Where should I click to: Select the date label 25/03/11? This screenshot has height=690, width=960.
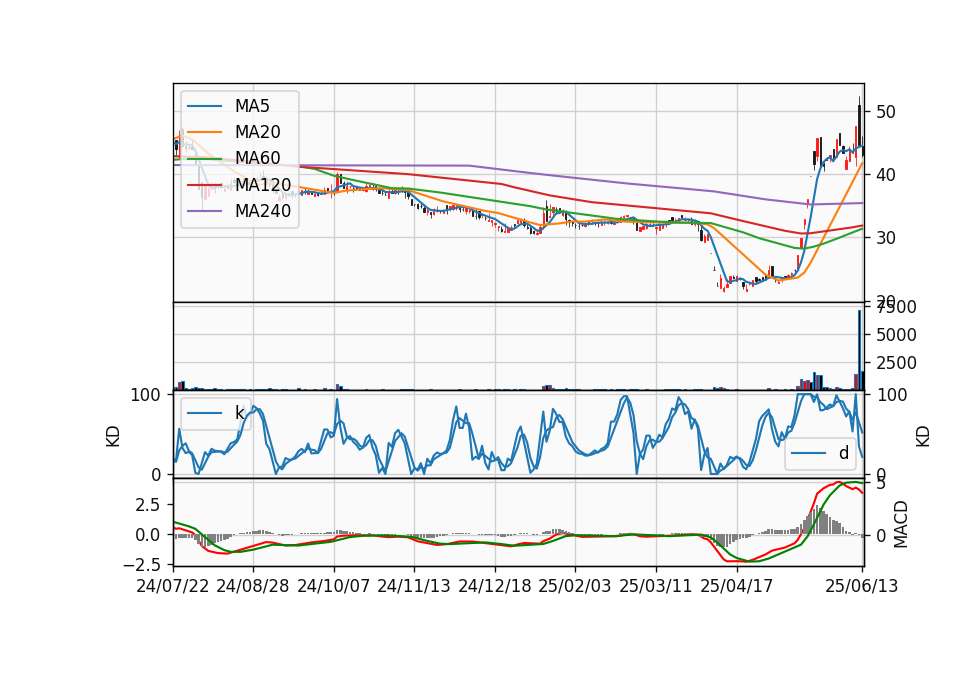[x=656, y=586]
